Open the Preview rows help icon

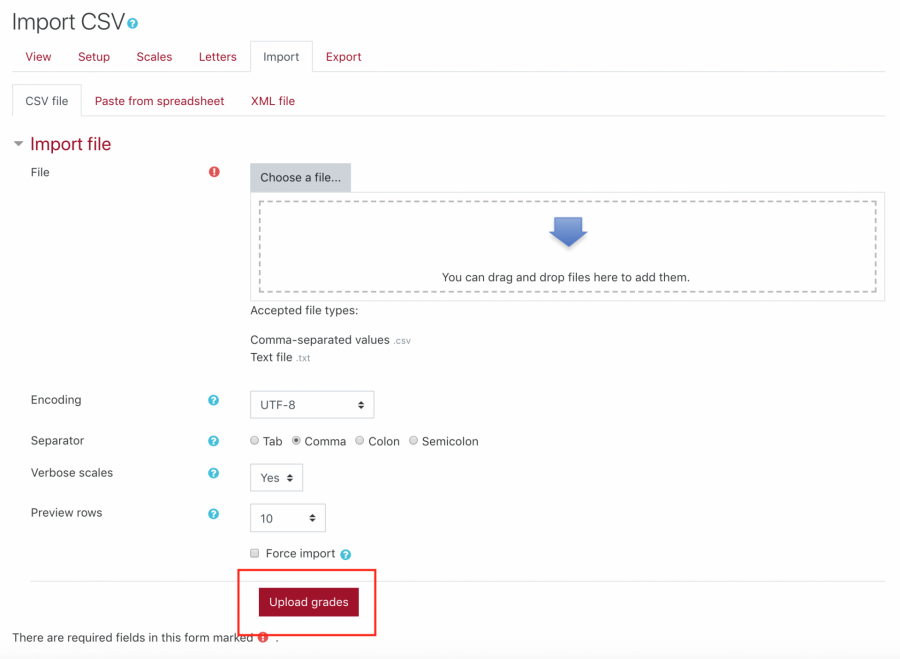coord(214,514)
